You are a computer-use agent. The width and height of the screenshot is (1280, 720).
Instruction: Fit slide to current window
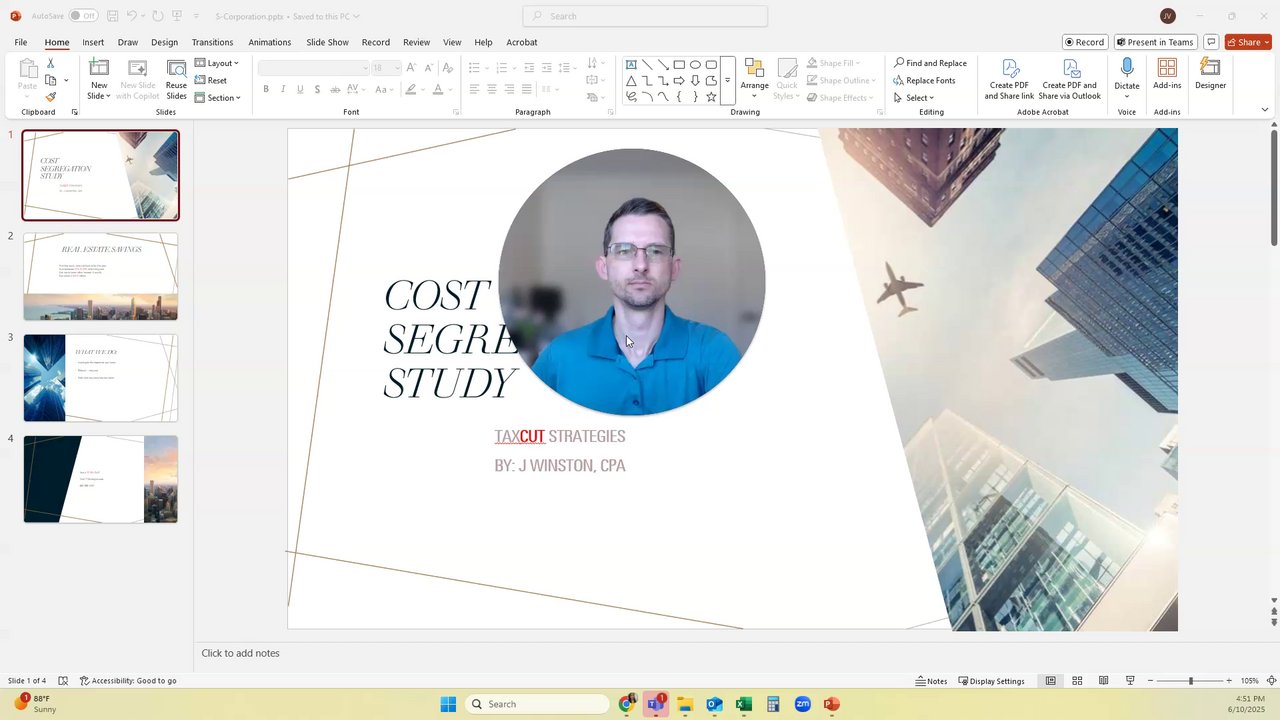pos(1271,681)
